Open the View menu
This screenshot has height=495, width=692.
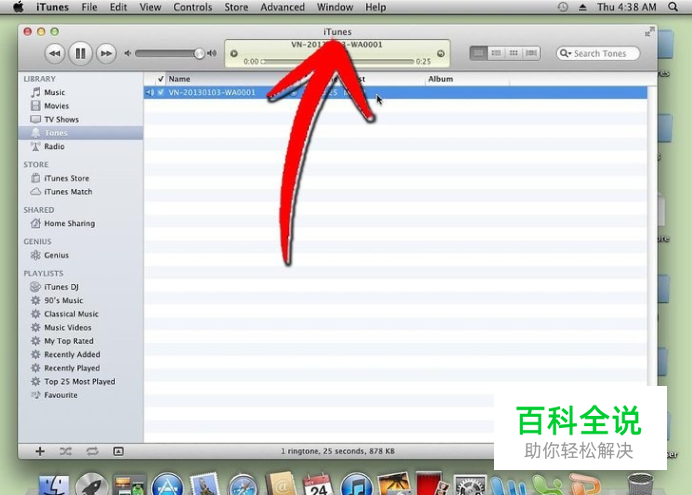click(150, 7)
